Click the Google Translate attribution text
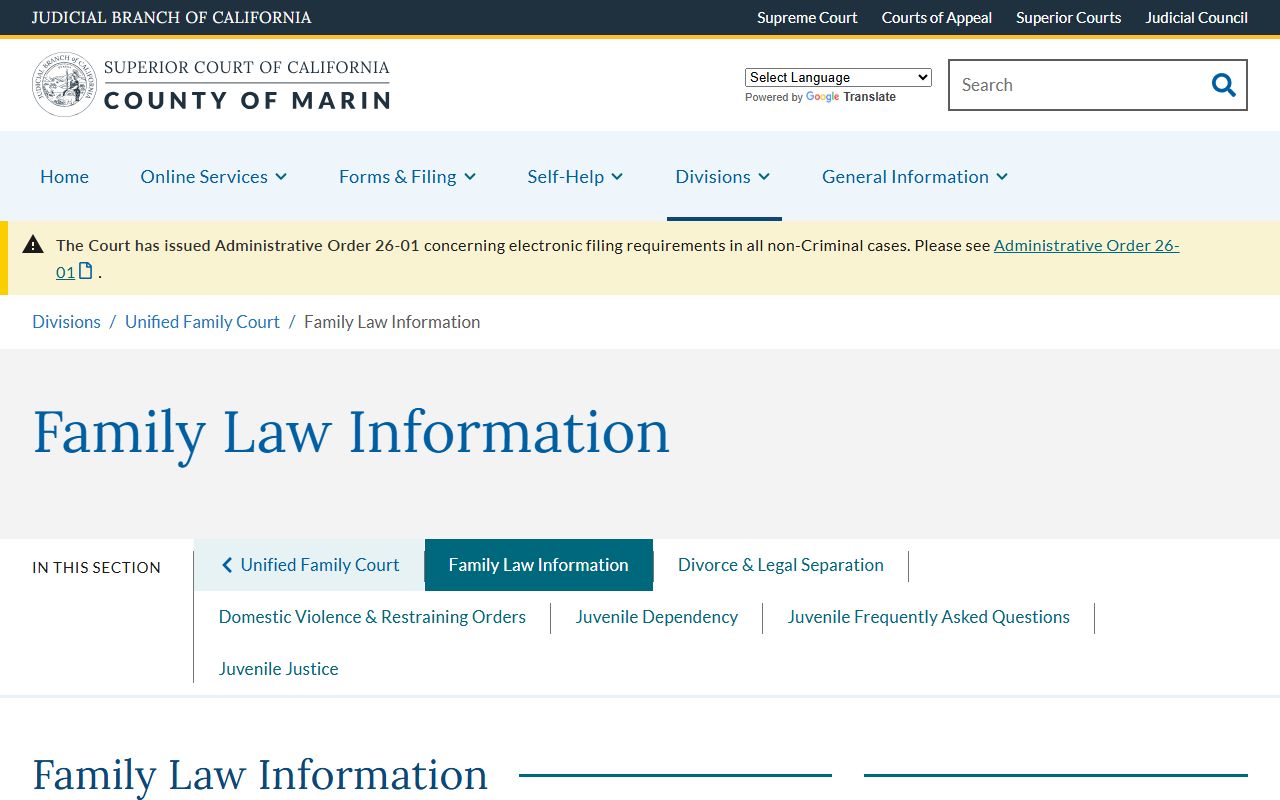Image resolution: width=1280 pixels, height=800 pixels. point(820,97)
